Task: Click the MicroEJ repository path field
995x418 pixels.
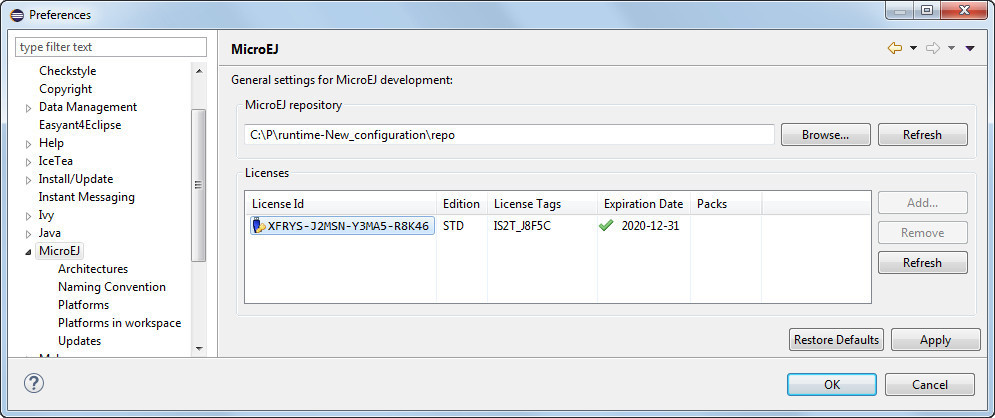Action: point(510,134)
